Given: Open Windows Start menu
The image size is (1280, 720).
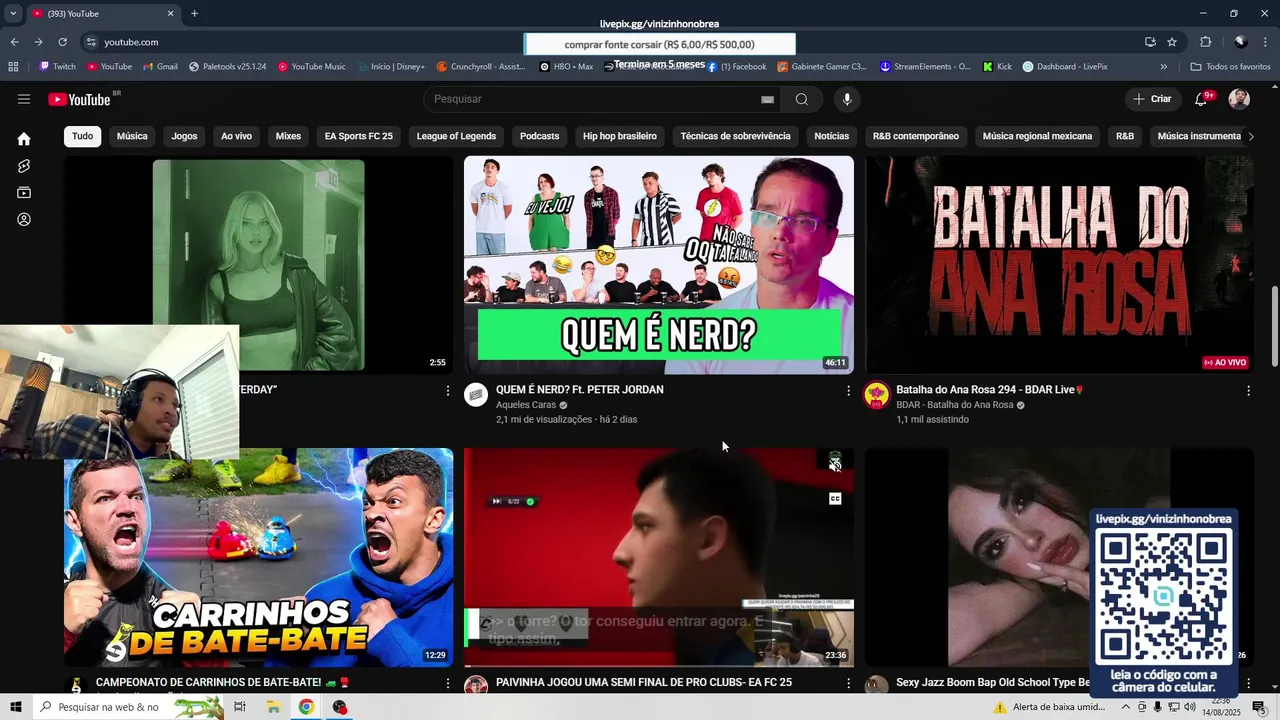Looking at the screenshot, I should tap(16, 707).
